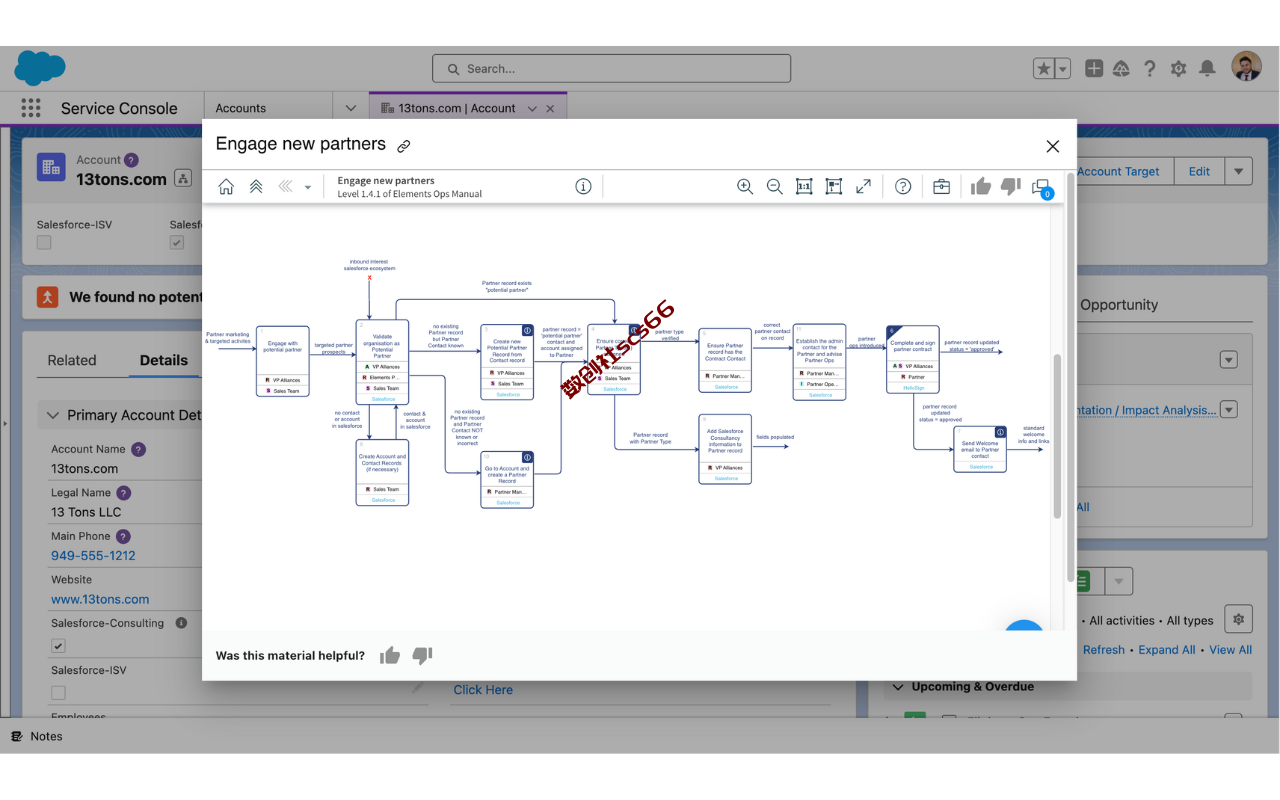The image size is (1280, 800).
Task: Copy link beside Engage new partners title
Action: 404,146
